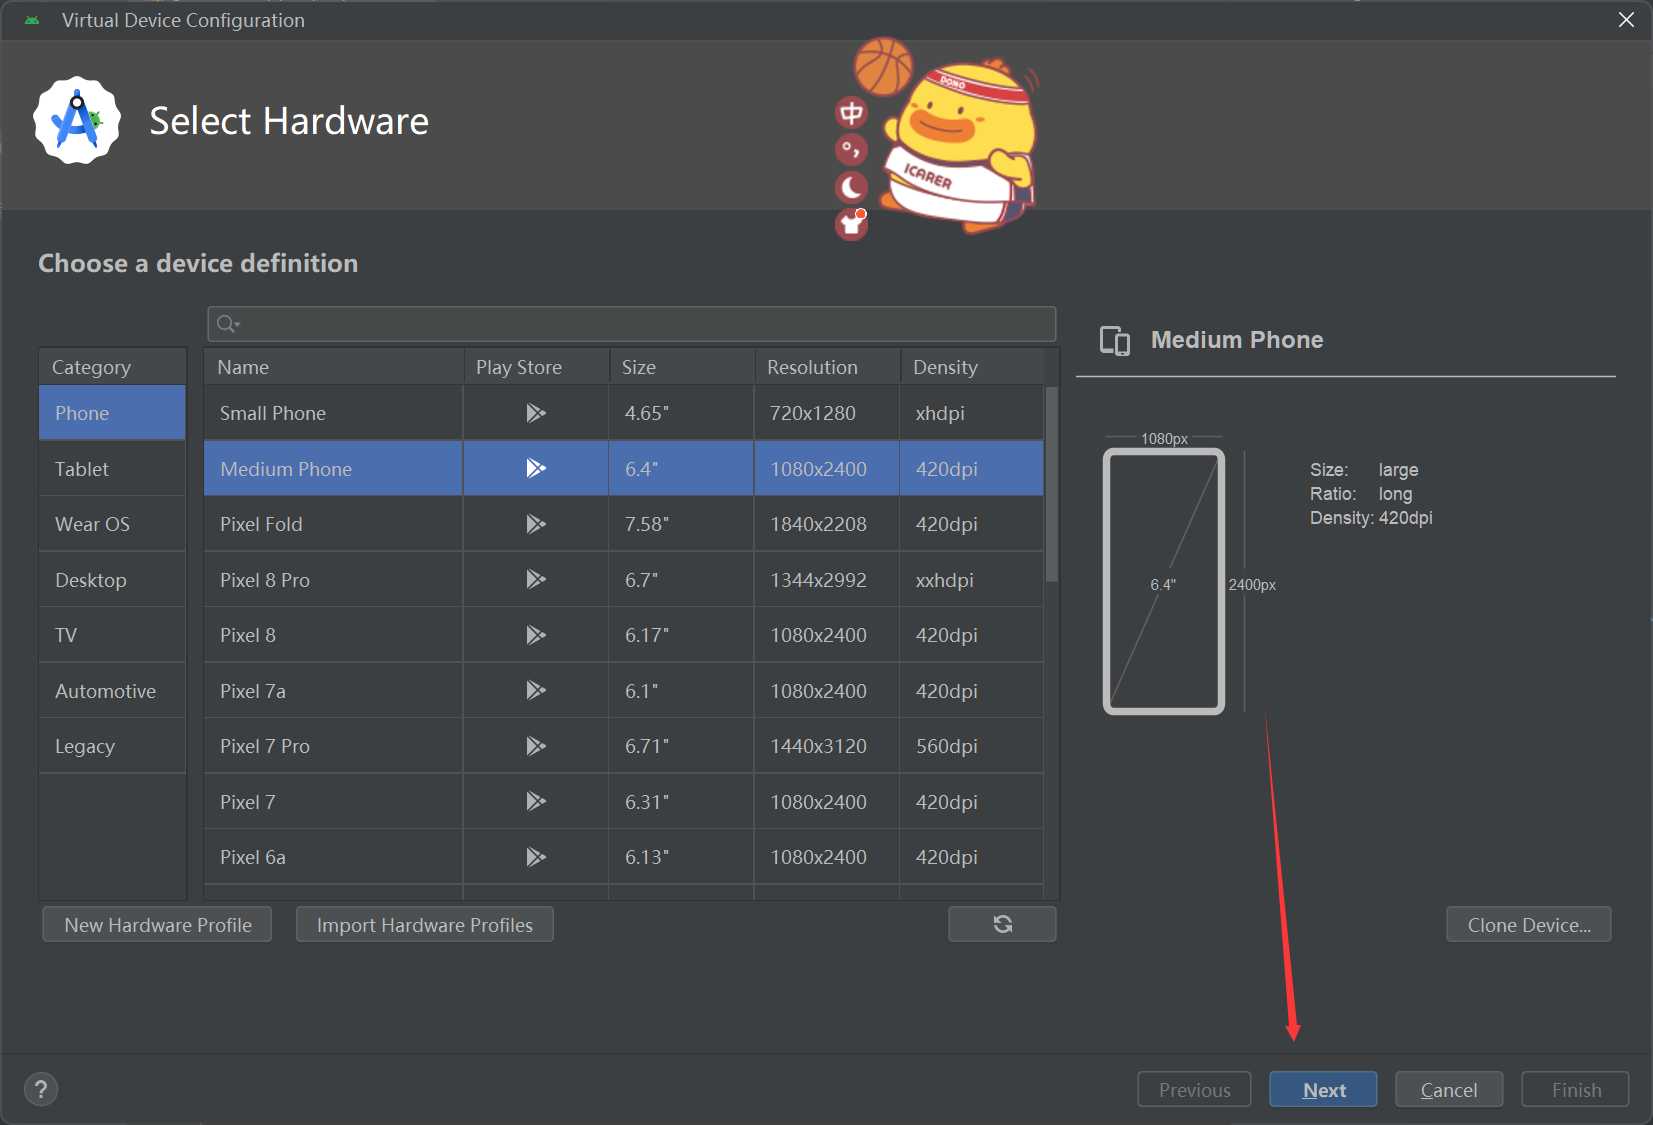Sort by the Resolution column header

(827, 367)
